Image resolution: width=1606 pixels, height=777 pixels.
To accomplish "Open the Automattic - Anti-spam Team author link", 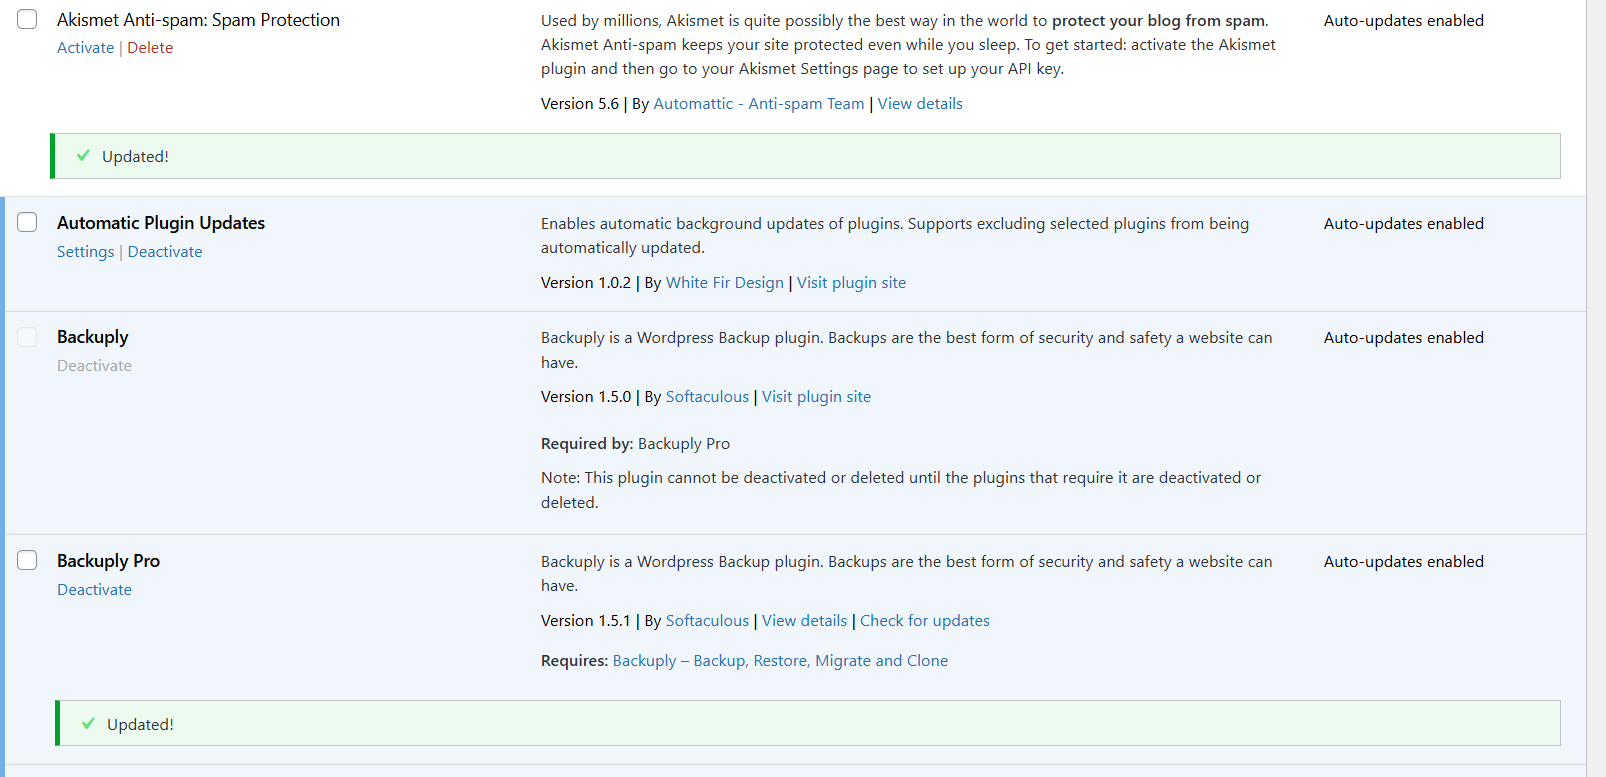I will pyautogui.click(x=758, y=104).
